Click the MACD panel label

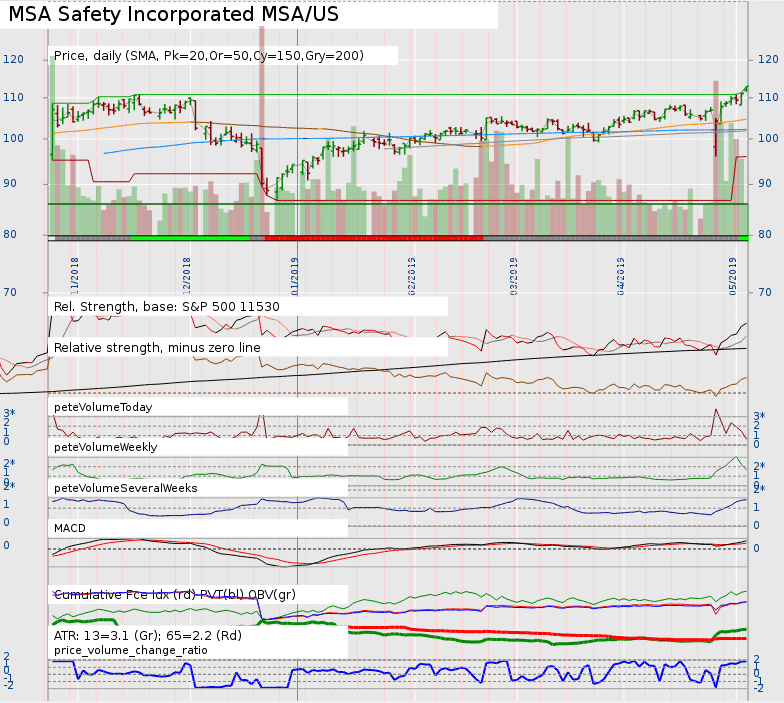(x=70, y=528)
